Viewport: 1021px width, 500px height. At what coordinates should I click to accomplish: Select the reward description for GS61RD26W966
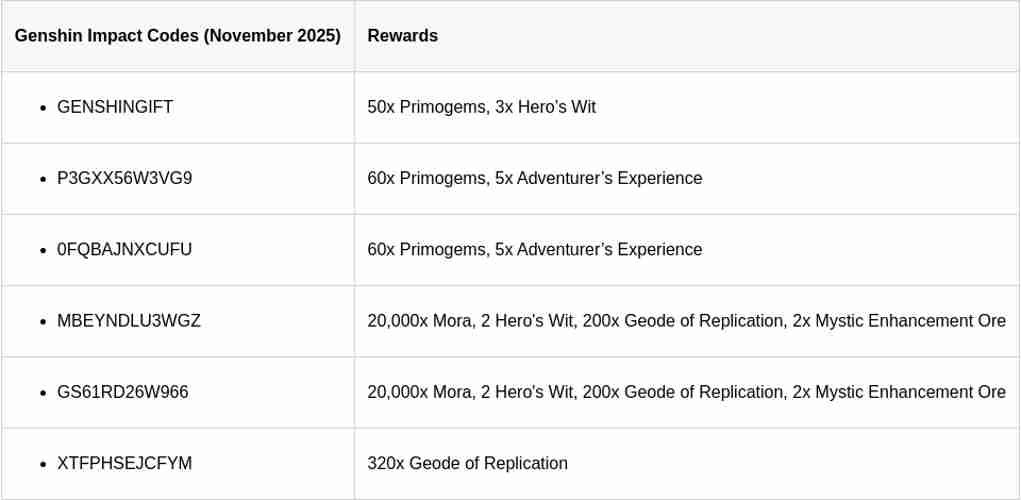click(686, 392)
